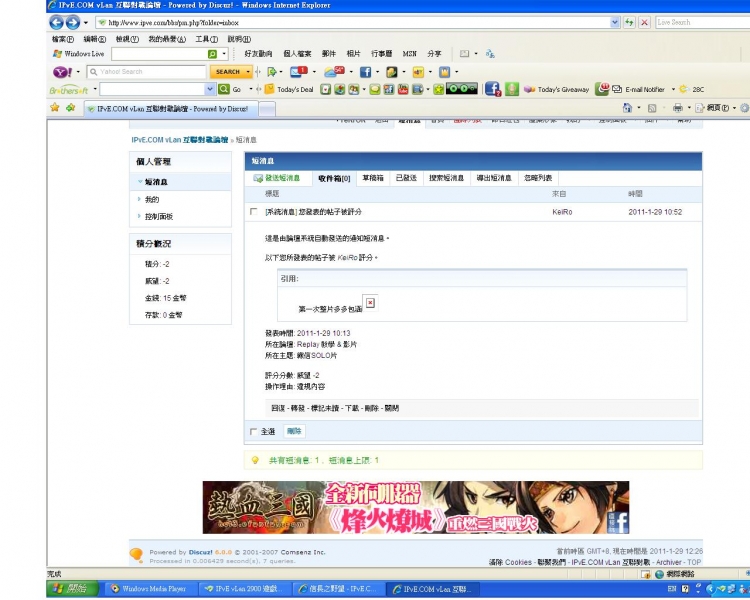
Task: Click the browser Back arrow button
Action: (x=57, y=22)
